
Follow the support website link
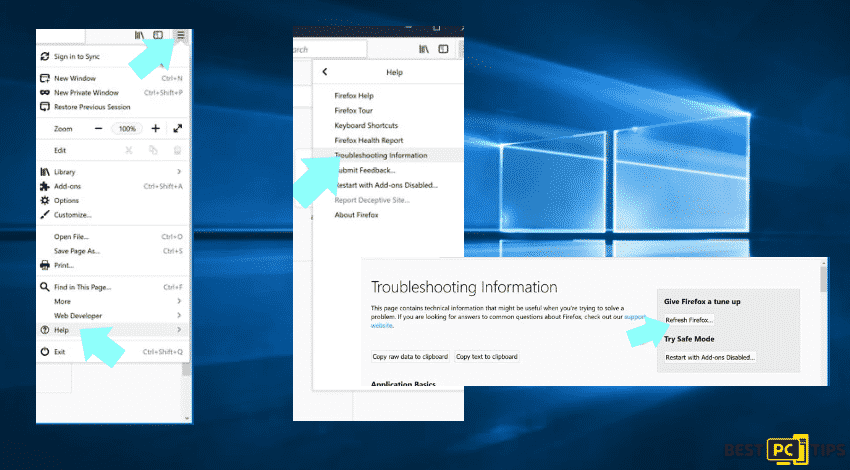(x=635, y=317)
